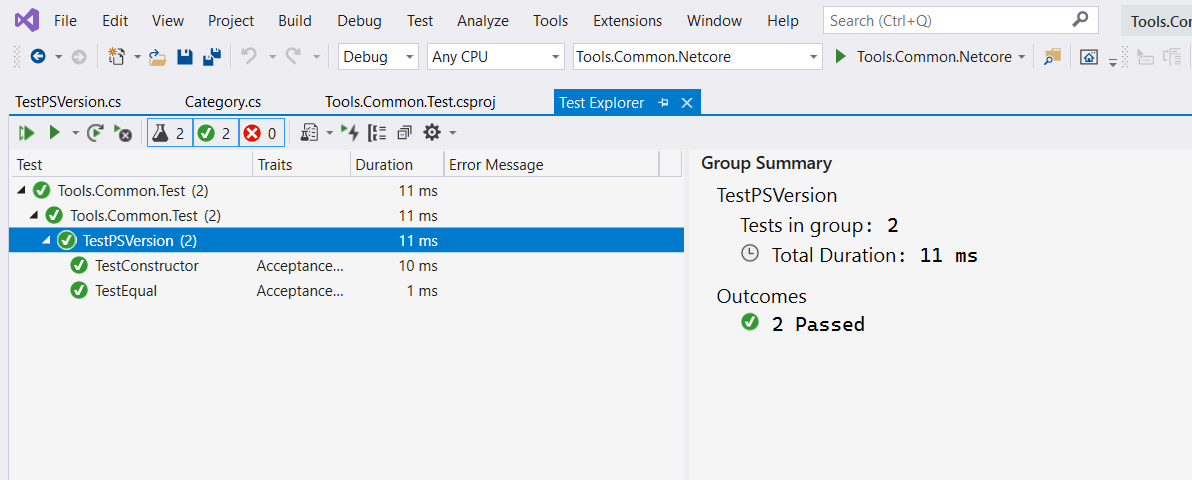Open the Test menu
Screen dimensions: 1192x480
[x=420, y=21]
